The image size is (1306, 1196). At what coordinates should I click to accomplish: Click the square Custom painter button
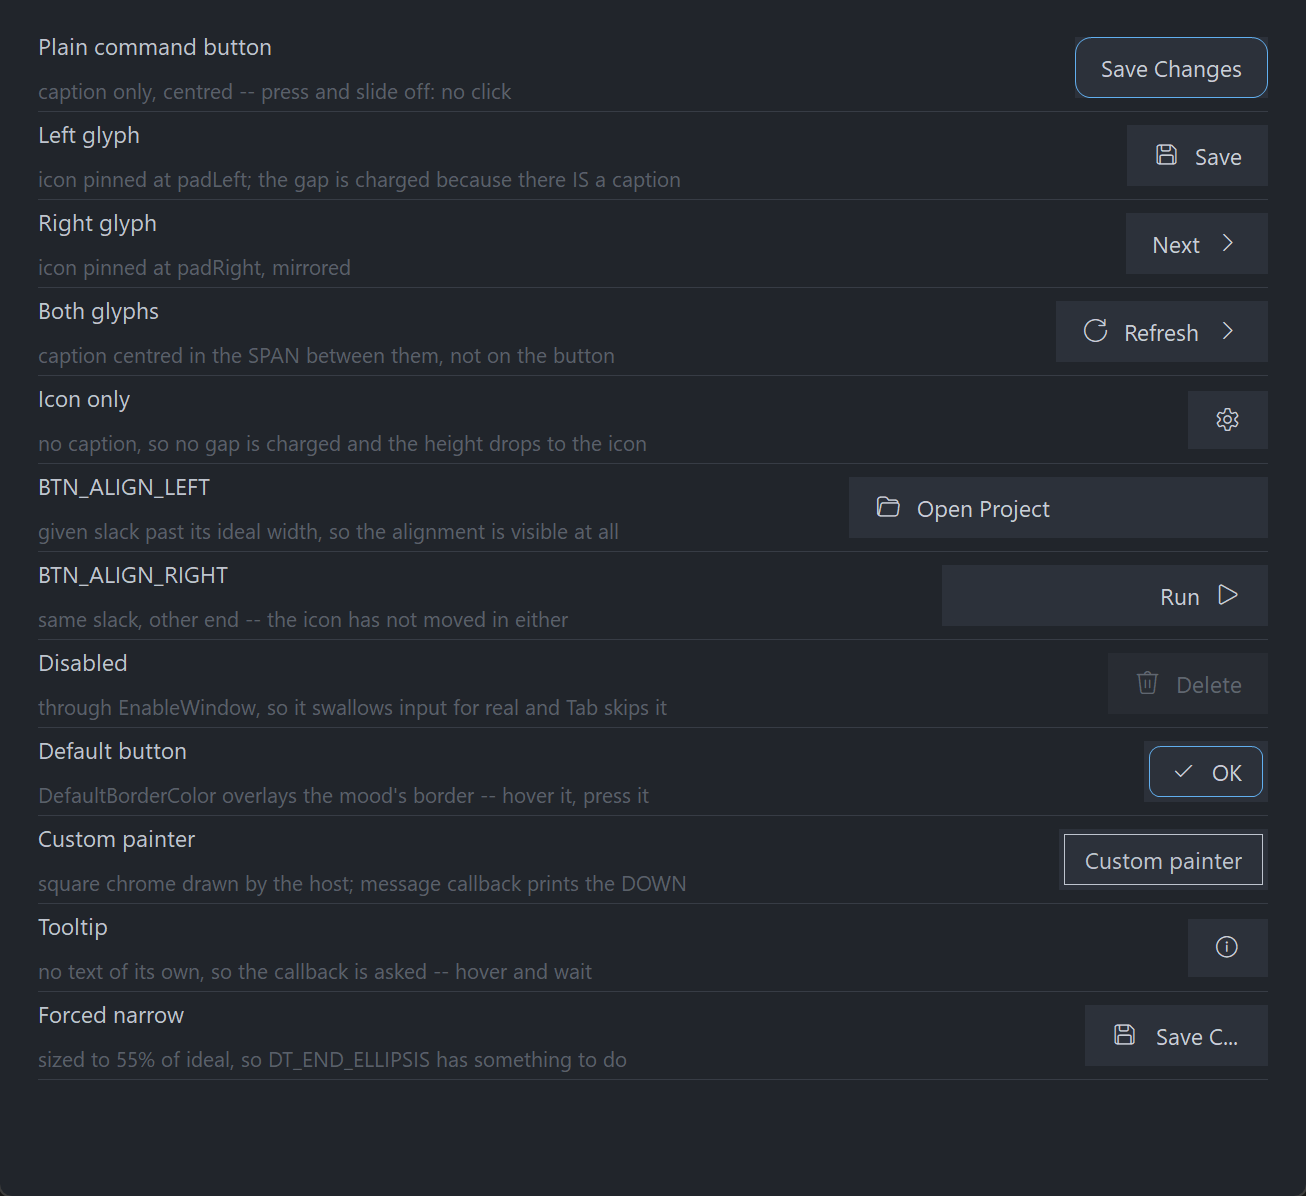coord(1163,860)
